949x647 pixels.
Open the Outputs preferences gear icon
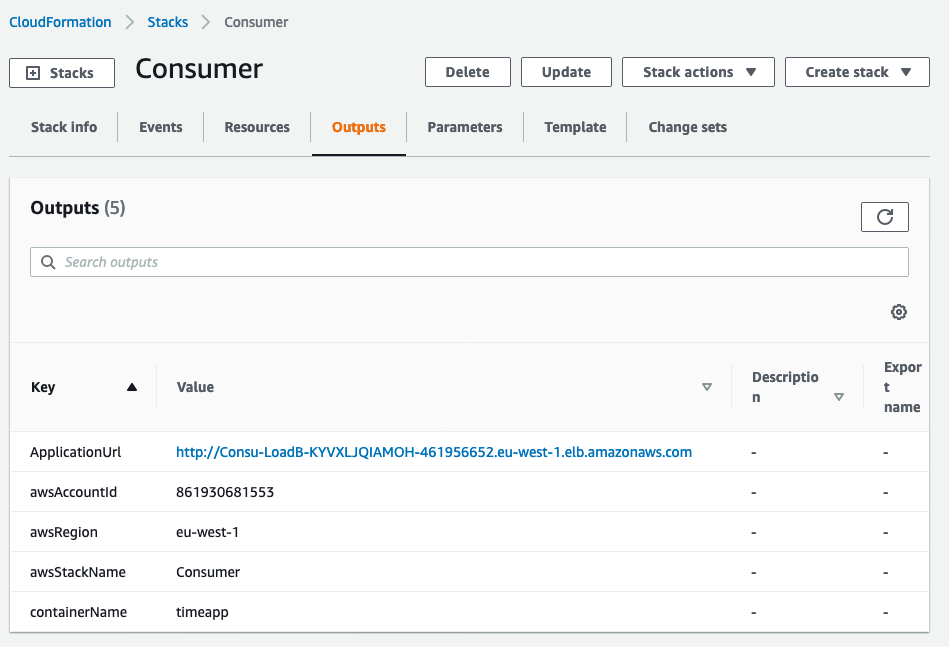click(898, 312)
